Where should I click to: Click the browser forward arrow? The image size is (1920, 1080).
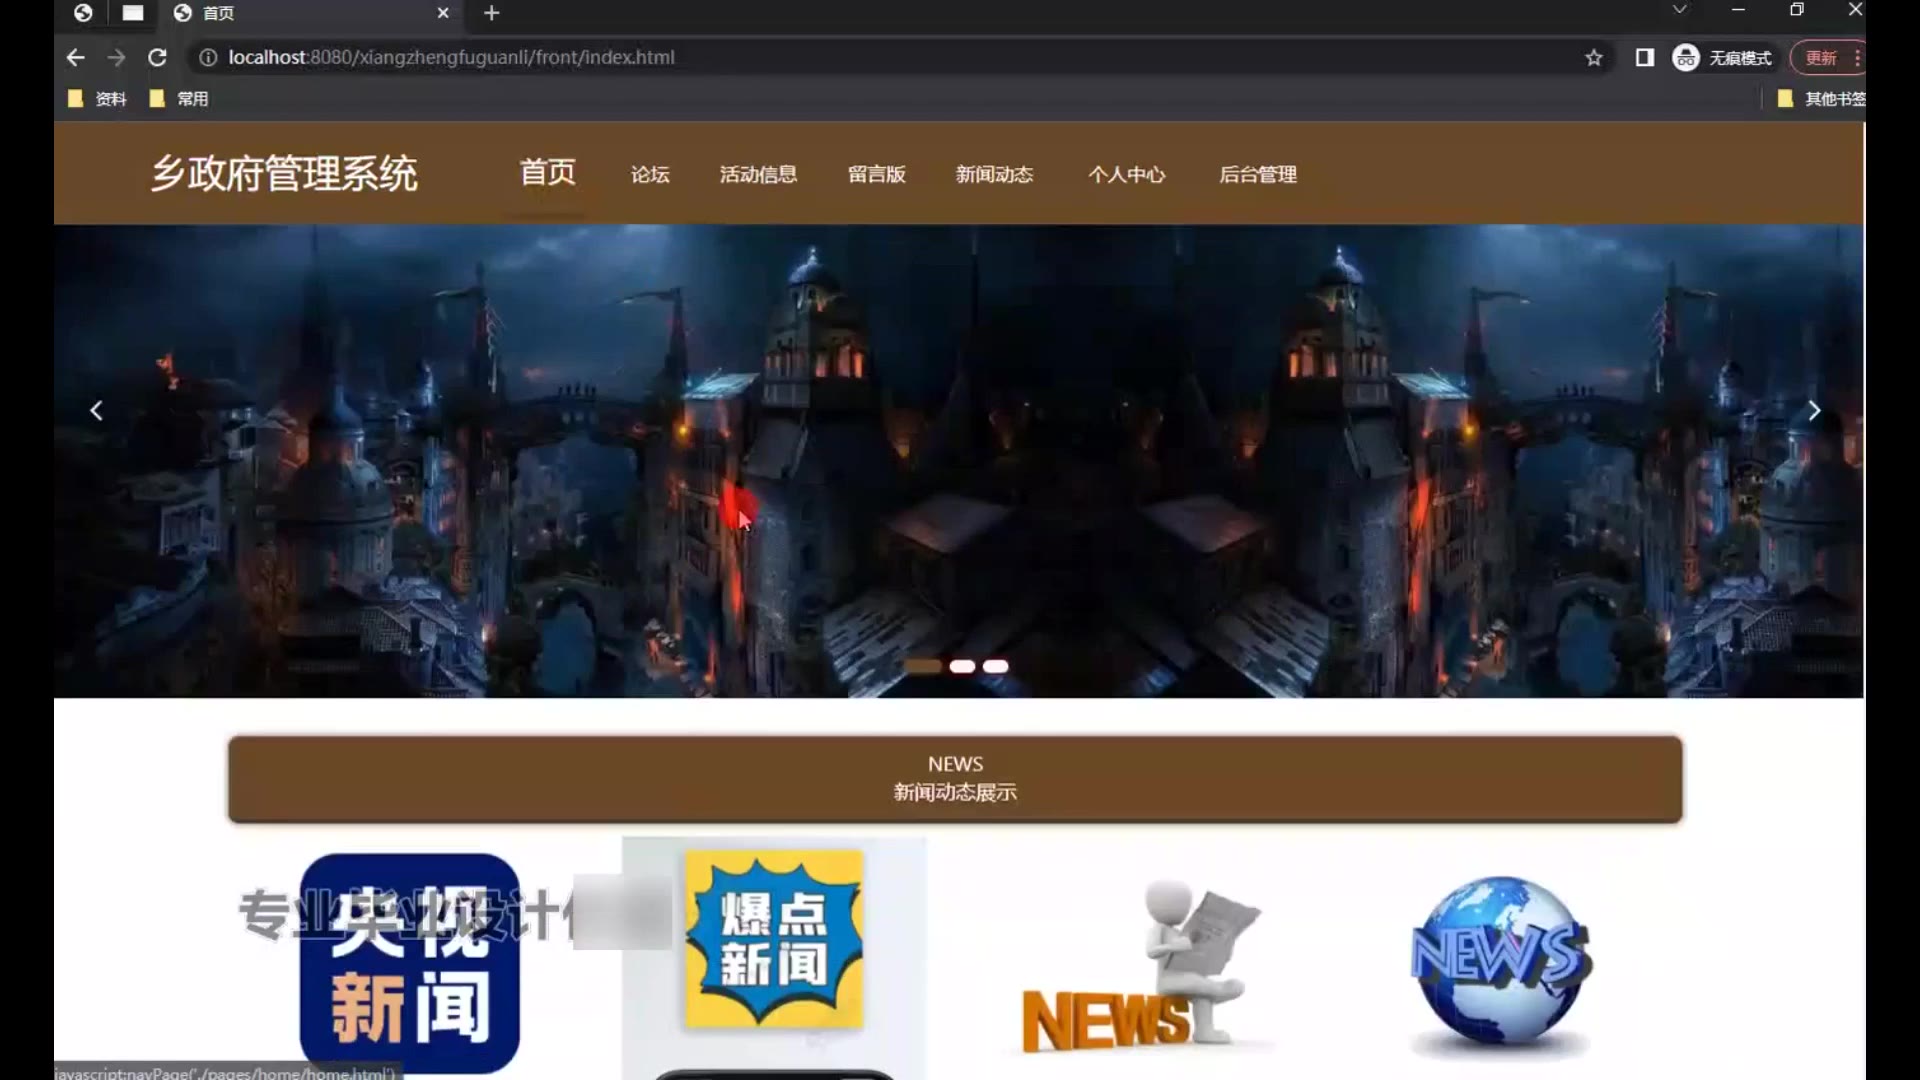tap(116, 58)
